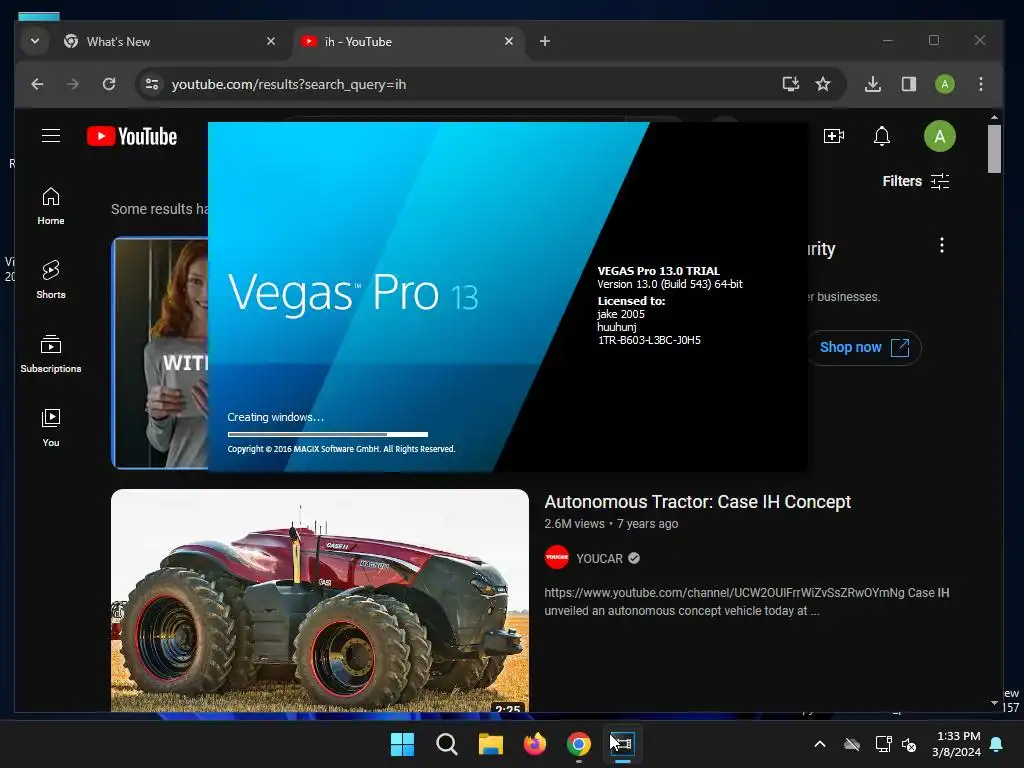
Task: Close the ih - YouTube tab
Action: 509,41
